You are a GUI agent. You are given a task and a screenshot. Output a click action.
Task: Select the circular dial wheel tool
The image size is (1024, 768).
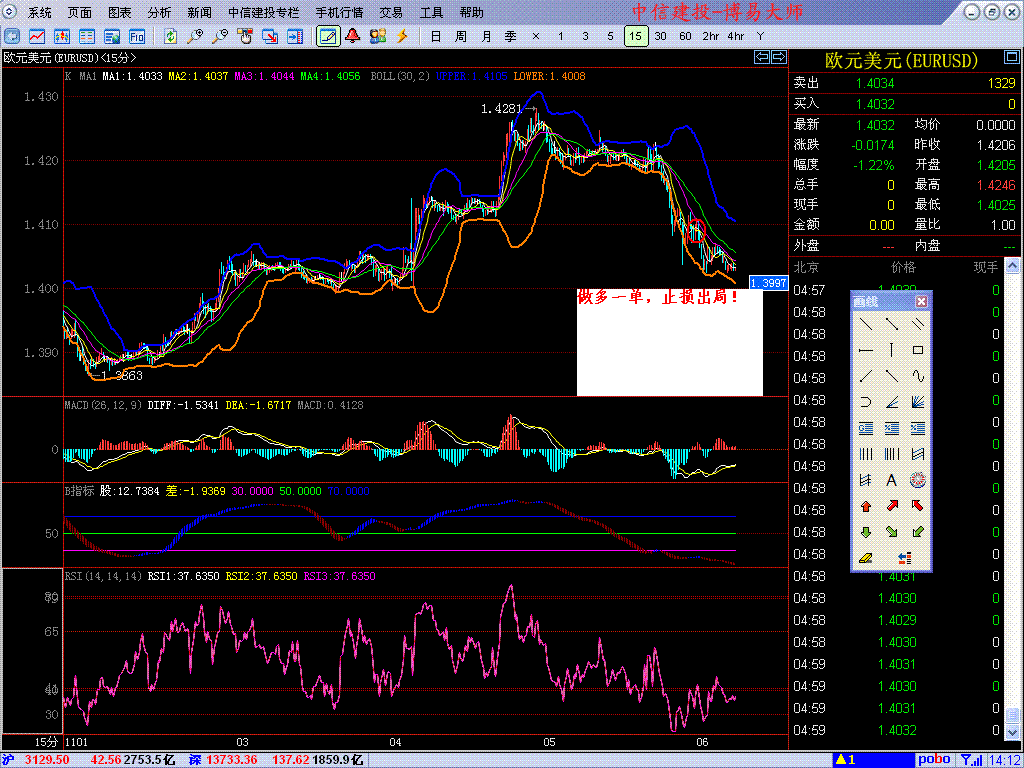point(918,481)
